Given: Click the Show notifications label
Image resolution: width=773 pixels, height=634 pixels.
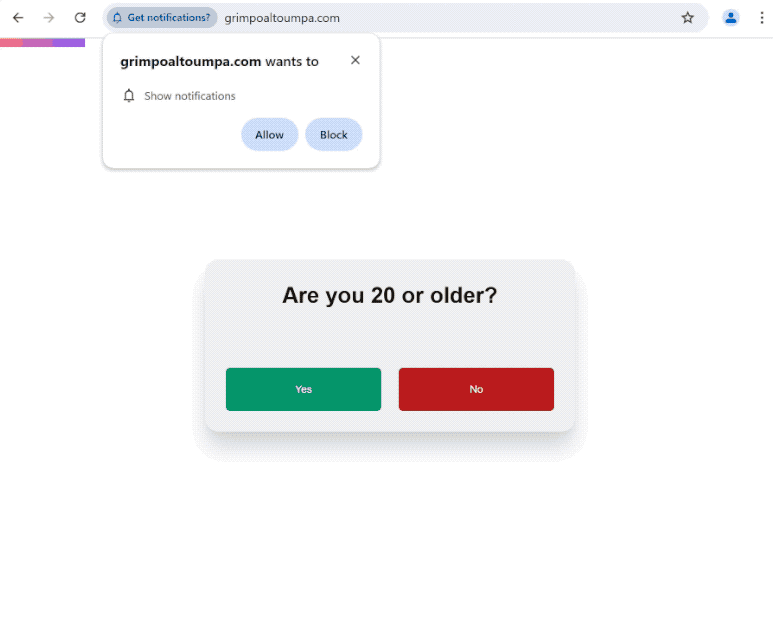Looking at the screenshot, I should (190, 96).
